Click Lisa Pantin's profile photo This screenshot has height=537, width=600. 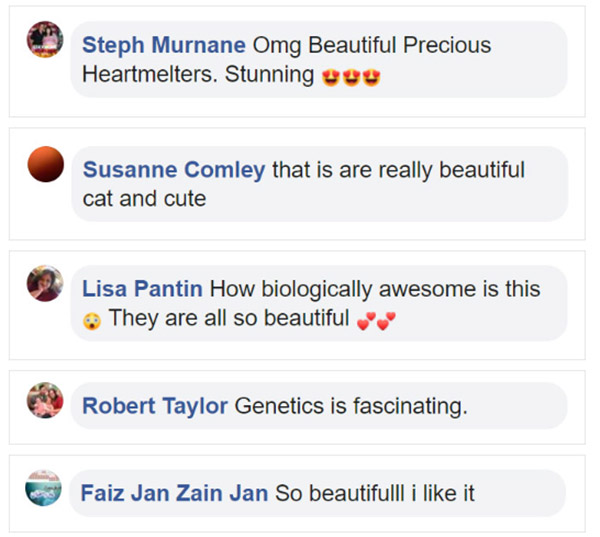coord(45,284)
